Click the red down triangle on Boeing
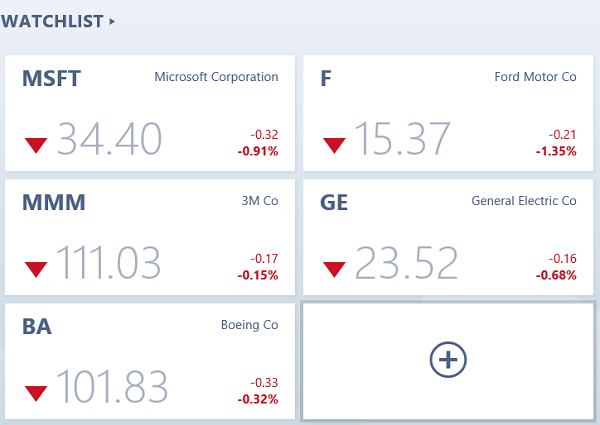The image size is (600, 425). pyautogui.click(x=36, y=393)
